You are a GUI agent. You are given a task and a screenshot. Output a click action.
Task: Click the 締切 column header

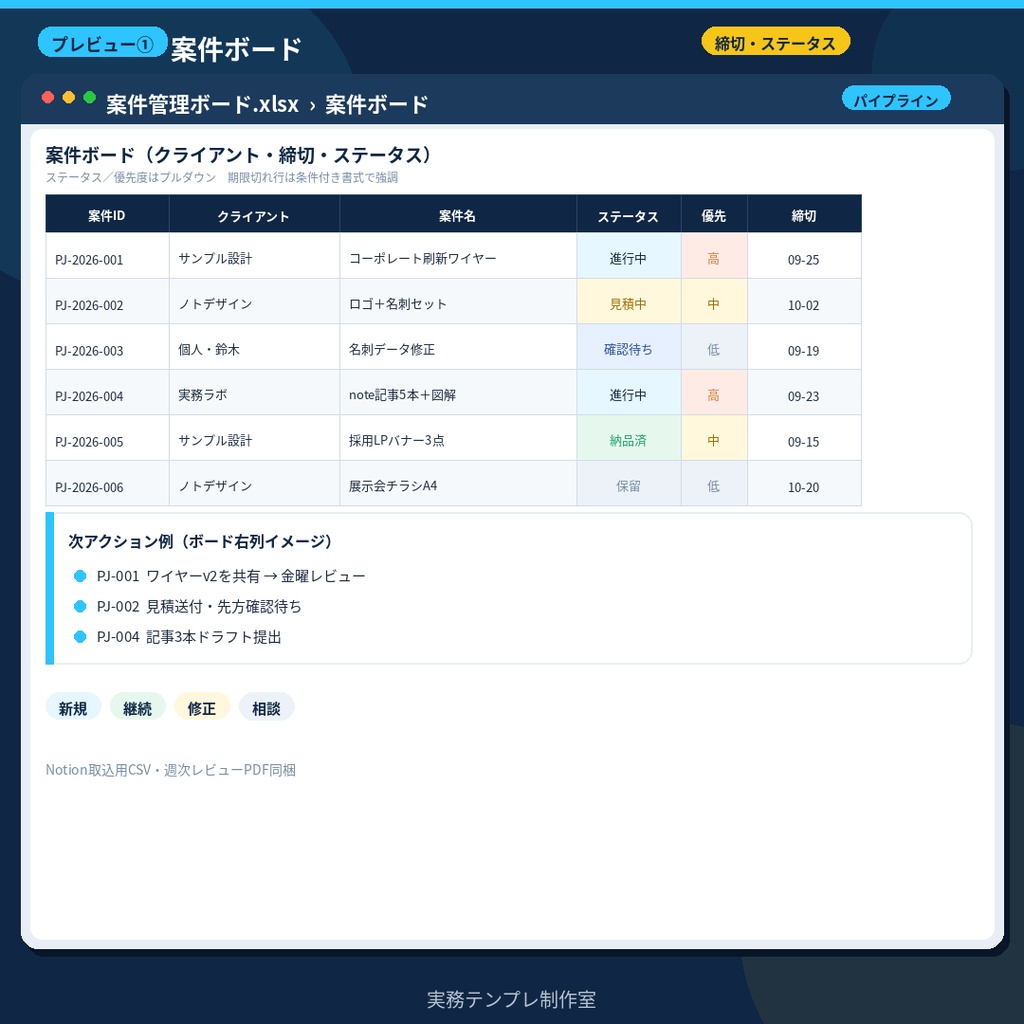click(804, 215)
